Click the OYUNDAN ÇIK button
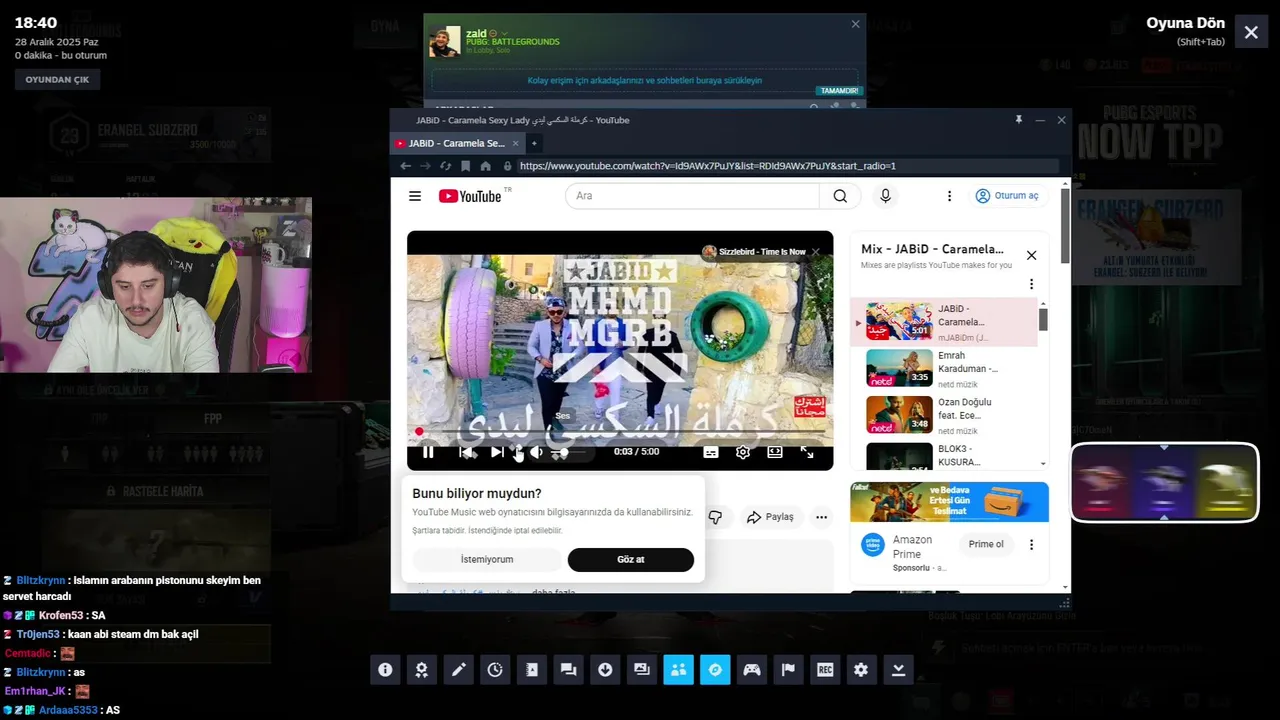1280x720 pixels. coord(57,80)
